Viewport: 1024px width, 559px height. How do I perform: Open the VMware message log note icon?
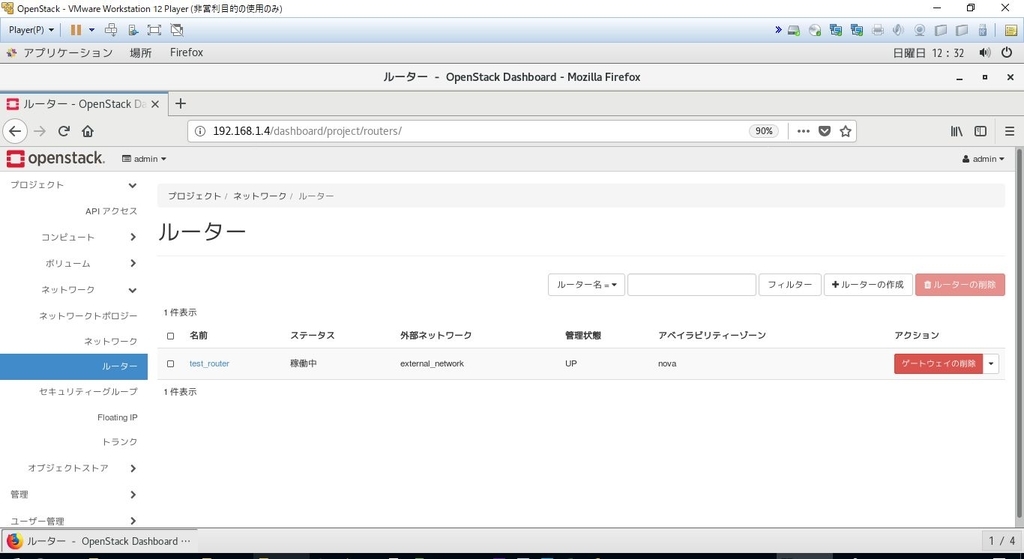point(1010,30)
